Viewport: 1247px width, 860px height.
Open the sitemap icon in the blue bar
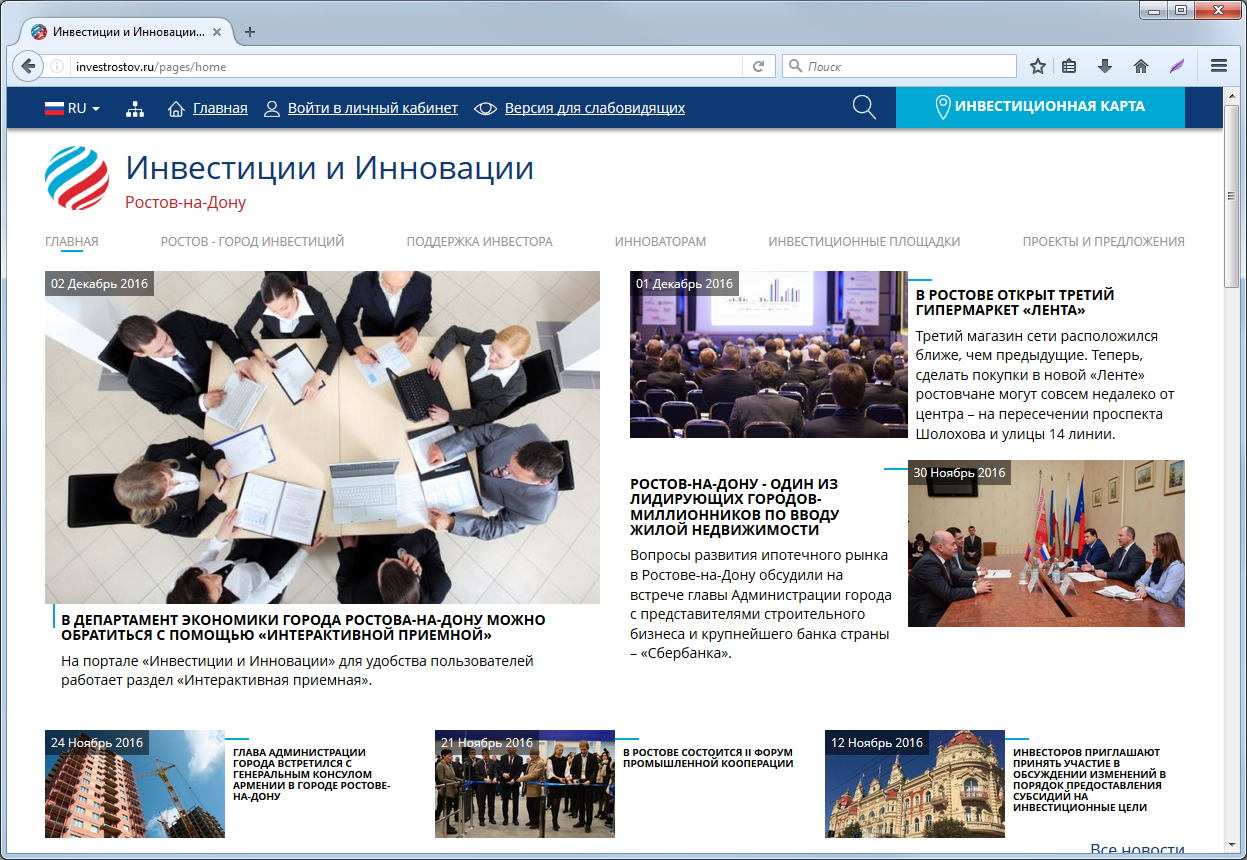tap(135, 108)
